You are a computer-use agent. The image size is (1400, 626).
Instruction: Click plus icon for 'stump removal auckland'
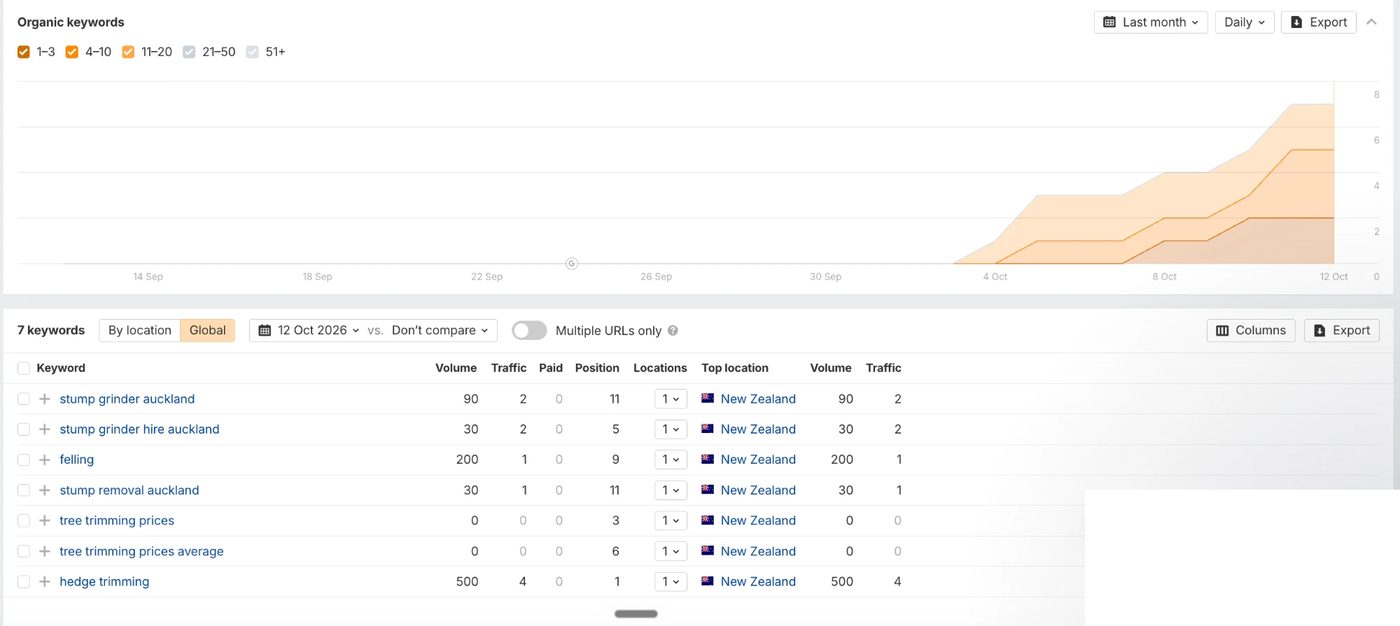click(x=44, y=490)
